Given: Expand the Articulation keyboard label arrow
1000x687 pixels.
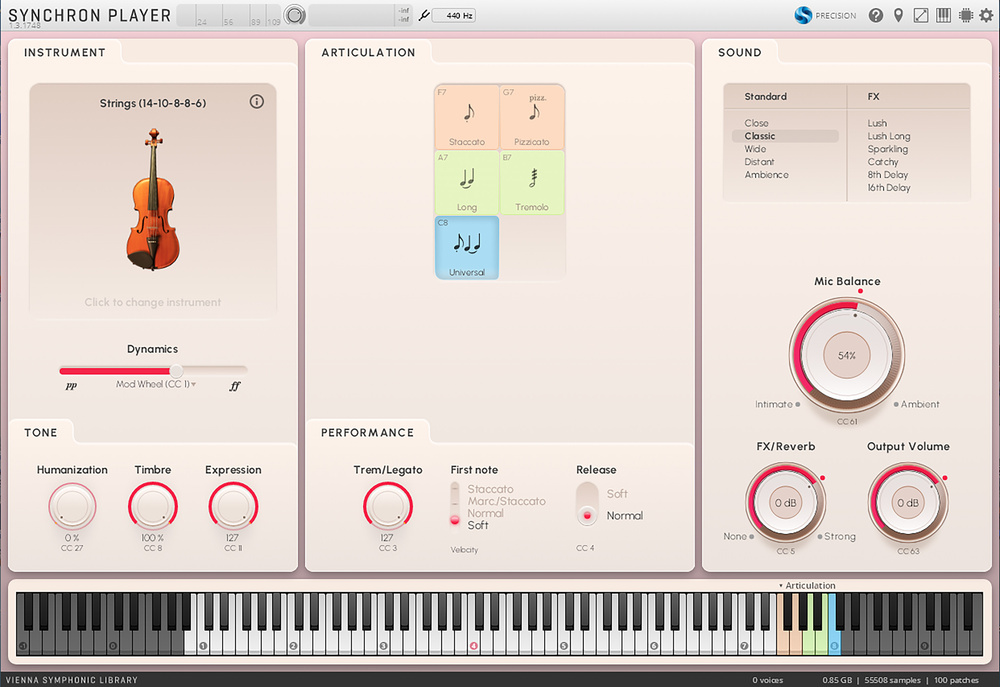Looking at the screenshot, I should (780, 586).
